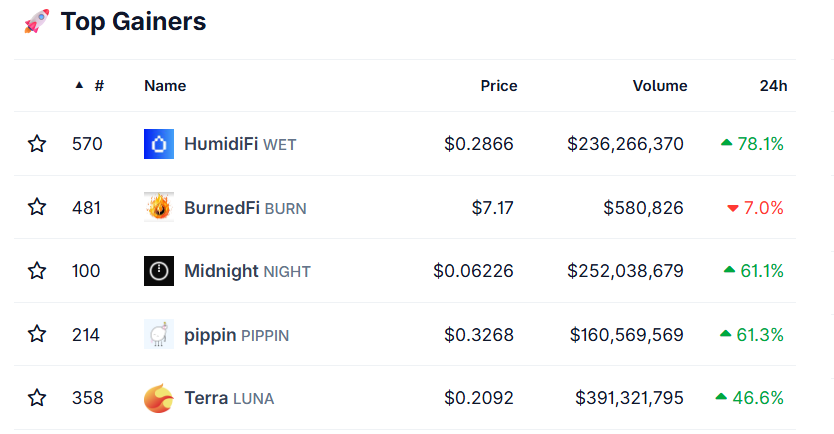
Task: Click the BurnedFi flame logo icon
Action: (x=159, y=208)
